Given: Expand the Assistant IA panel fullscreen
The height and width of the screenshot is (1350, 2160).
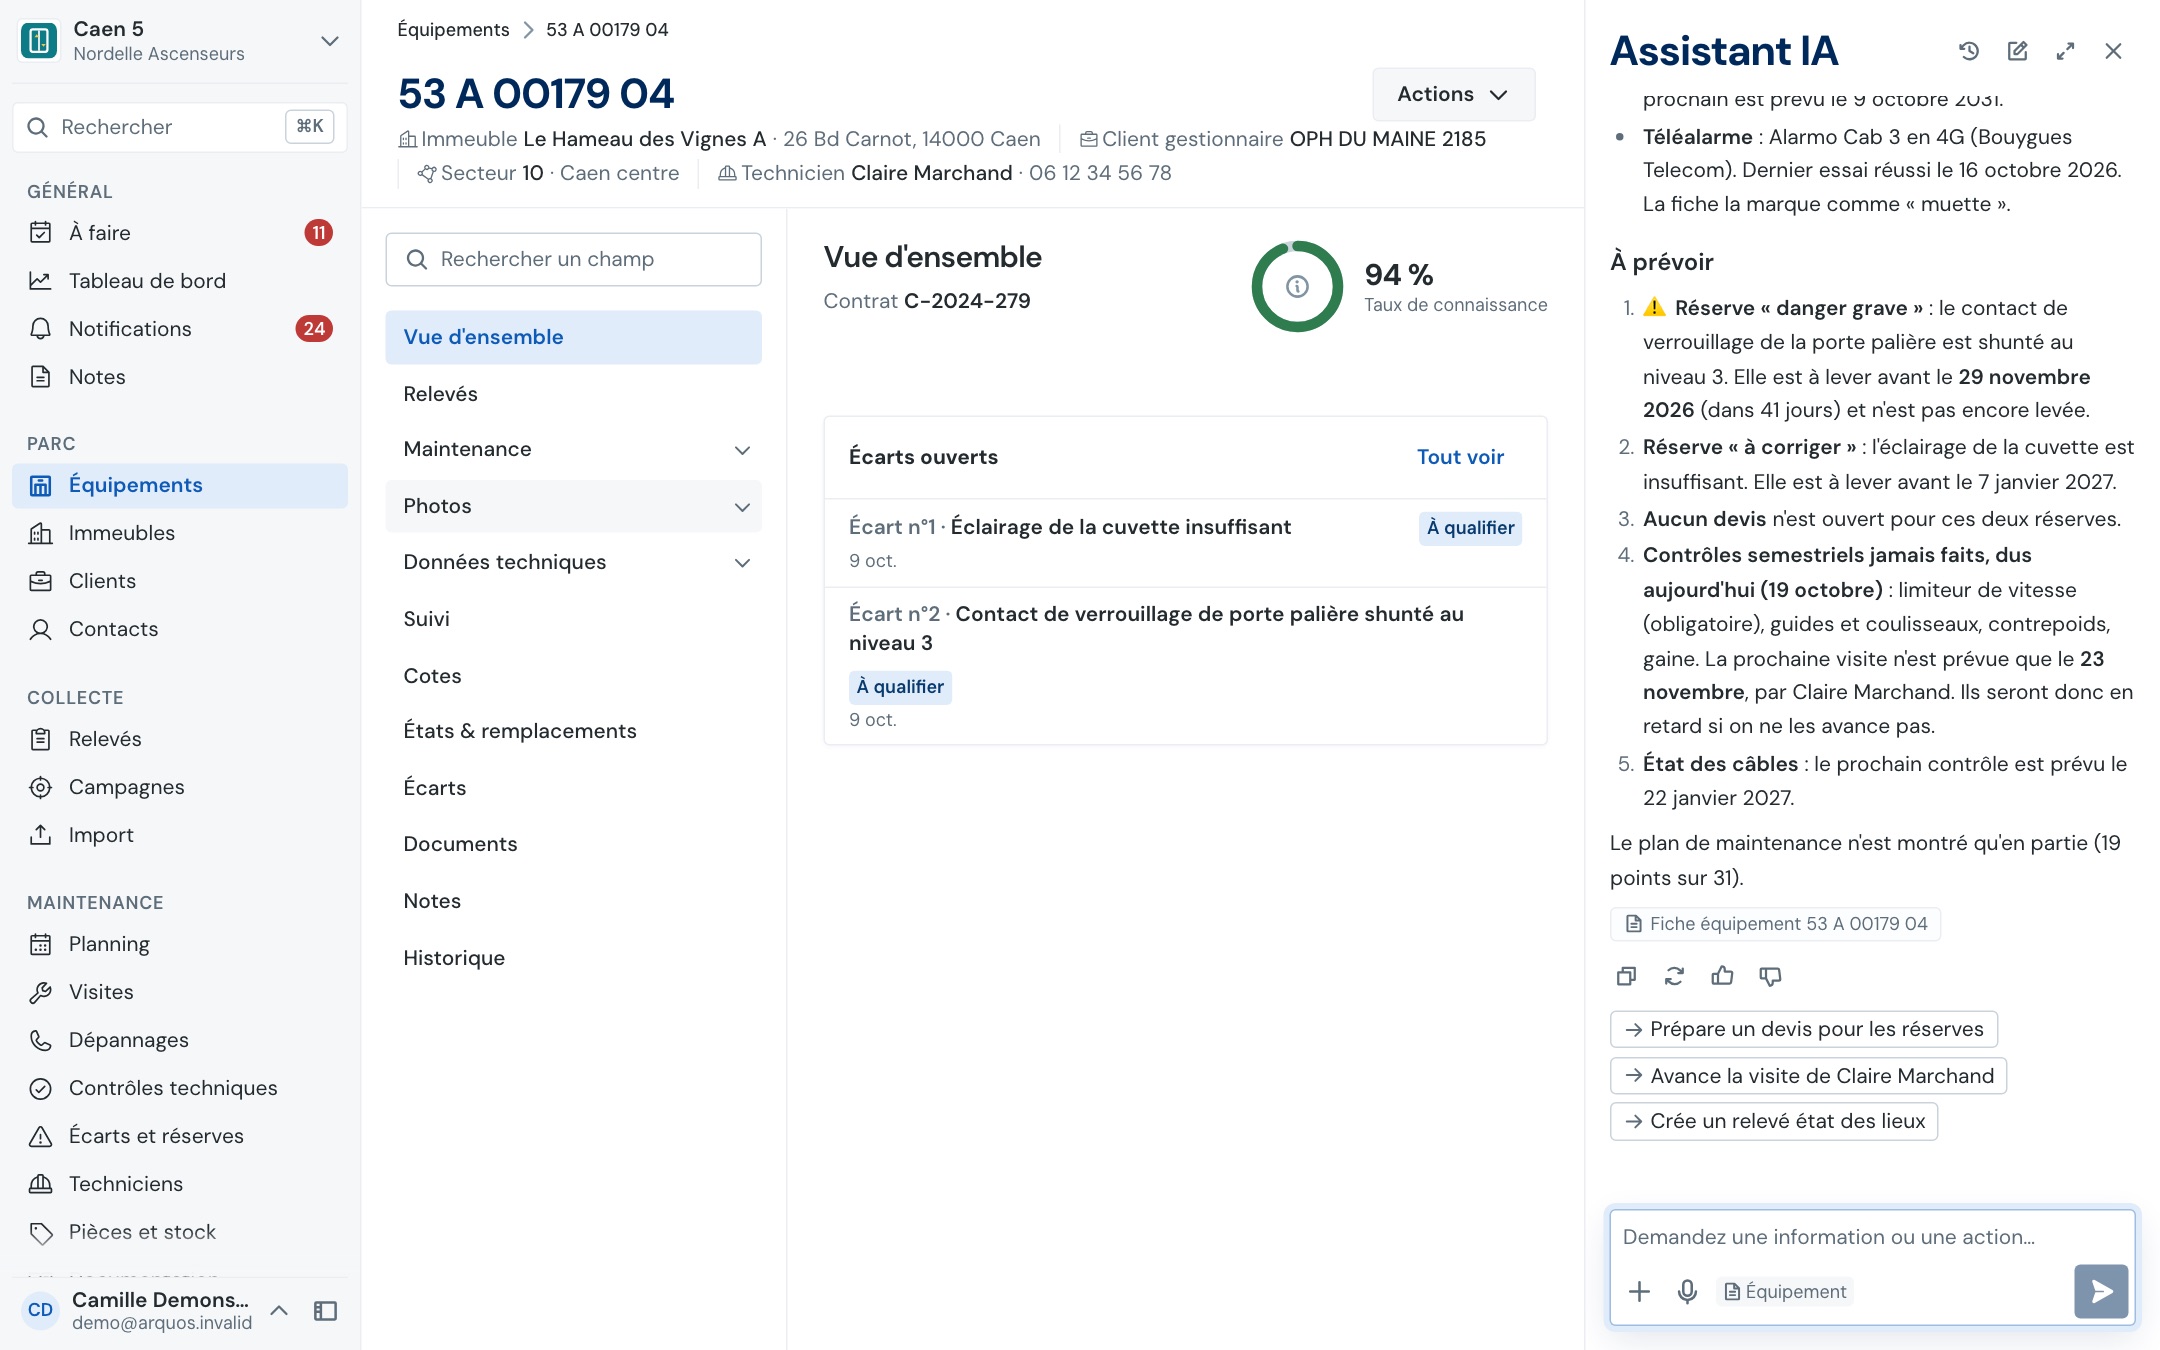Looking at the screenshot, I should coord(2065,51).
